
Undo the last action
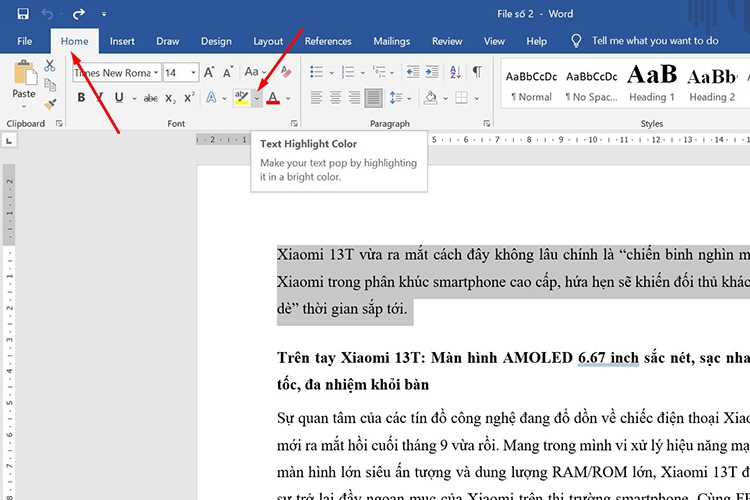tap(47, 14)
